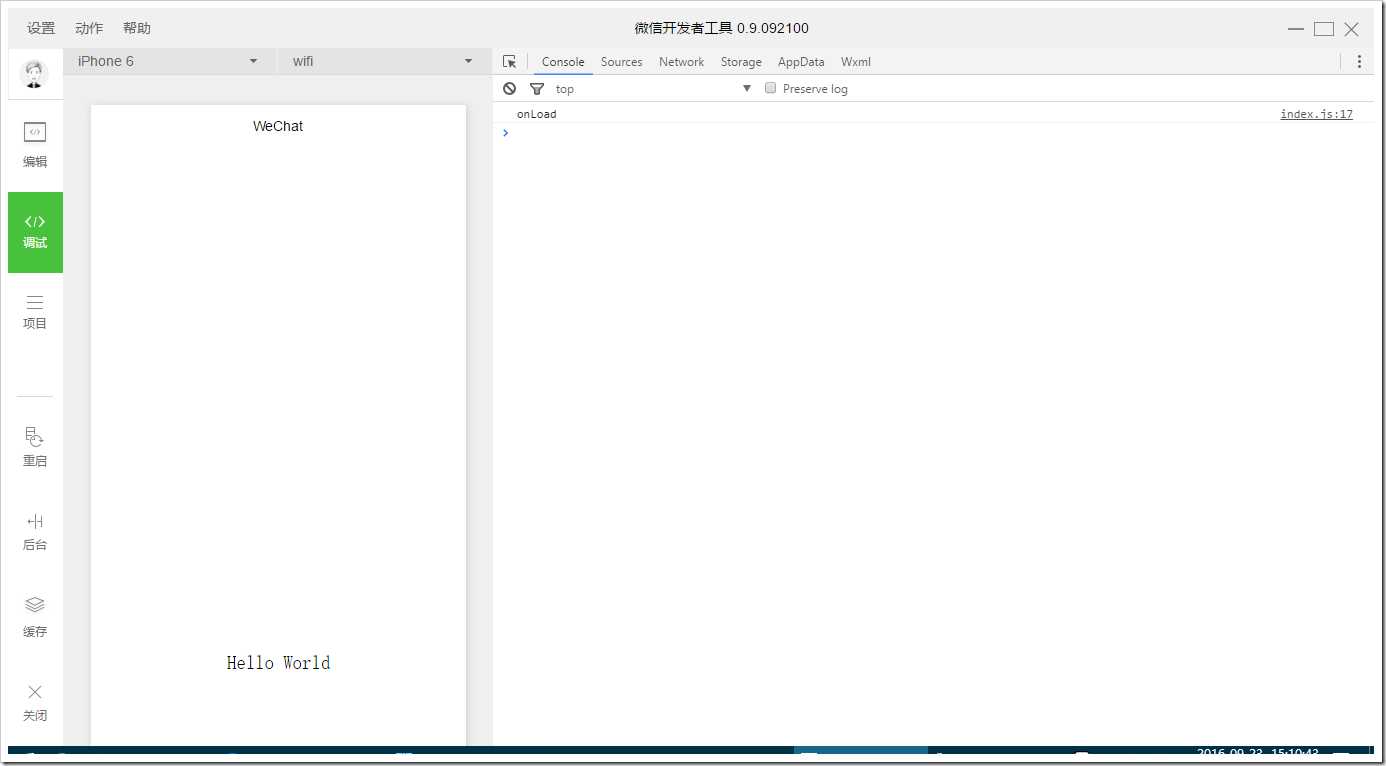Open the 动作 (Actions) menu
This screenshot has width=1386, height=766.
coord(89,28)
